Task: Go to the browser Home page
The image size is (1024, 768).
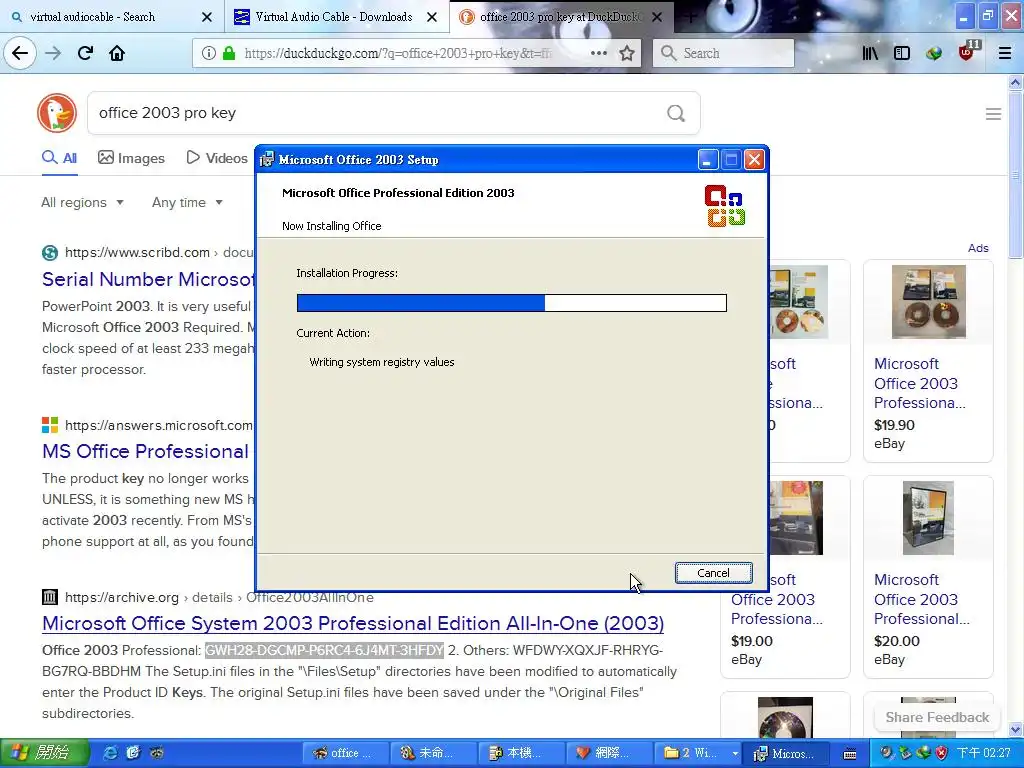Action: (117, 53)
